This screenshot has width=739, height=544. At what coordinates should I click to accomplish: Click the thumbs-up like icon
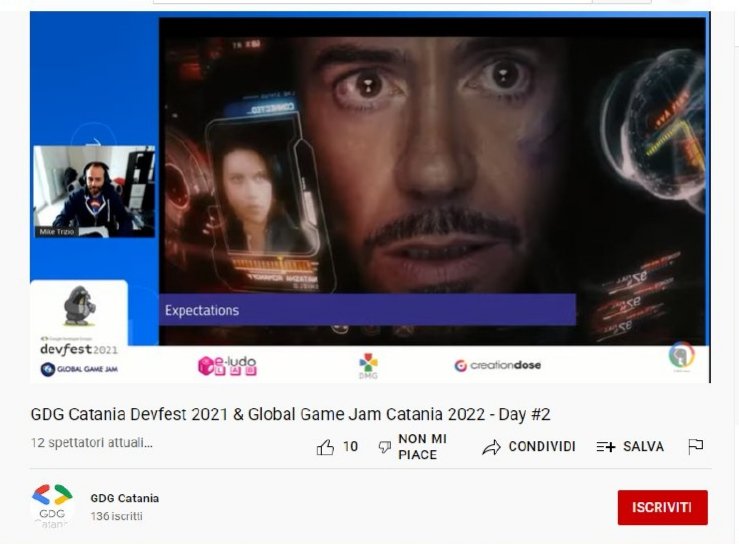[325, 447]
